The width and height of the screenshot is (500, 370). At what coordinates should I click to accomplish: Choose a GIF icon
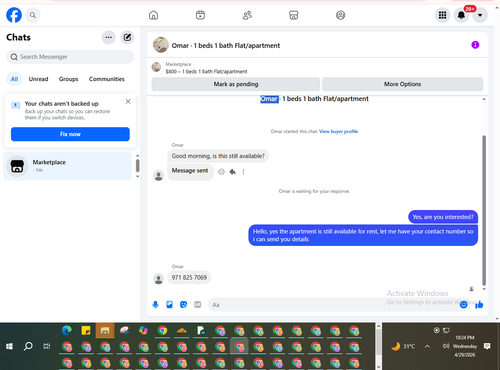[197, 305]
